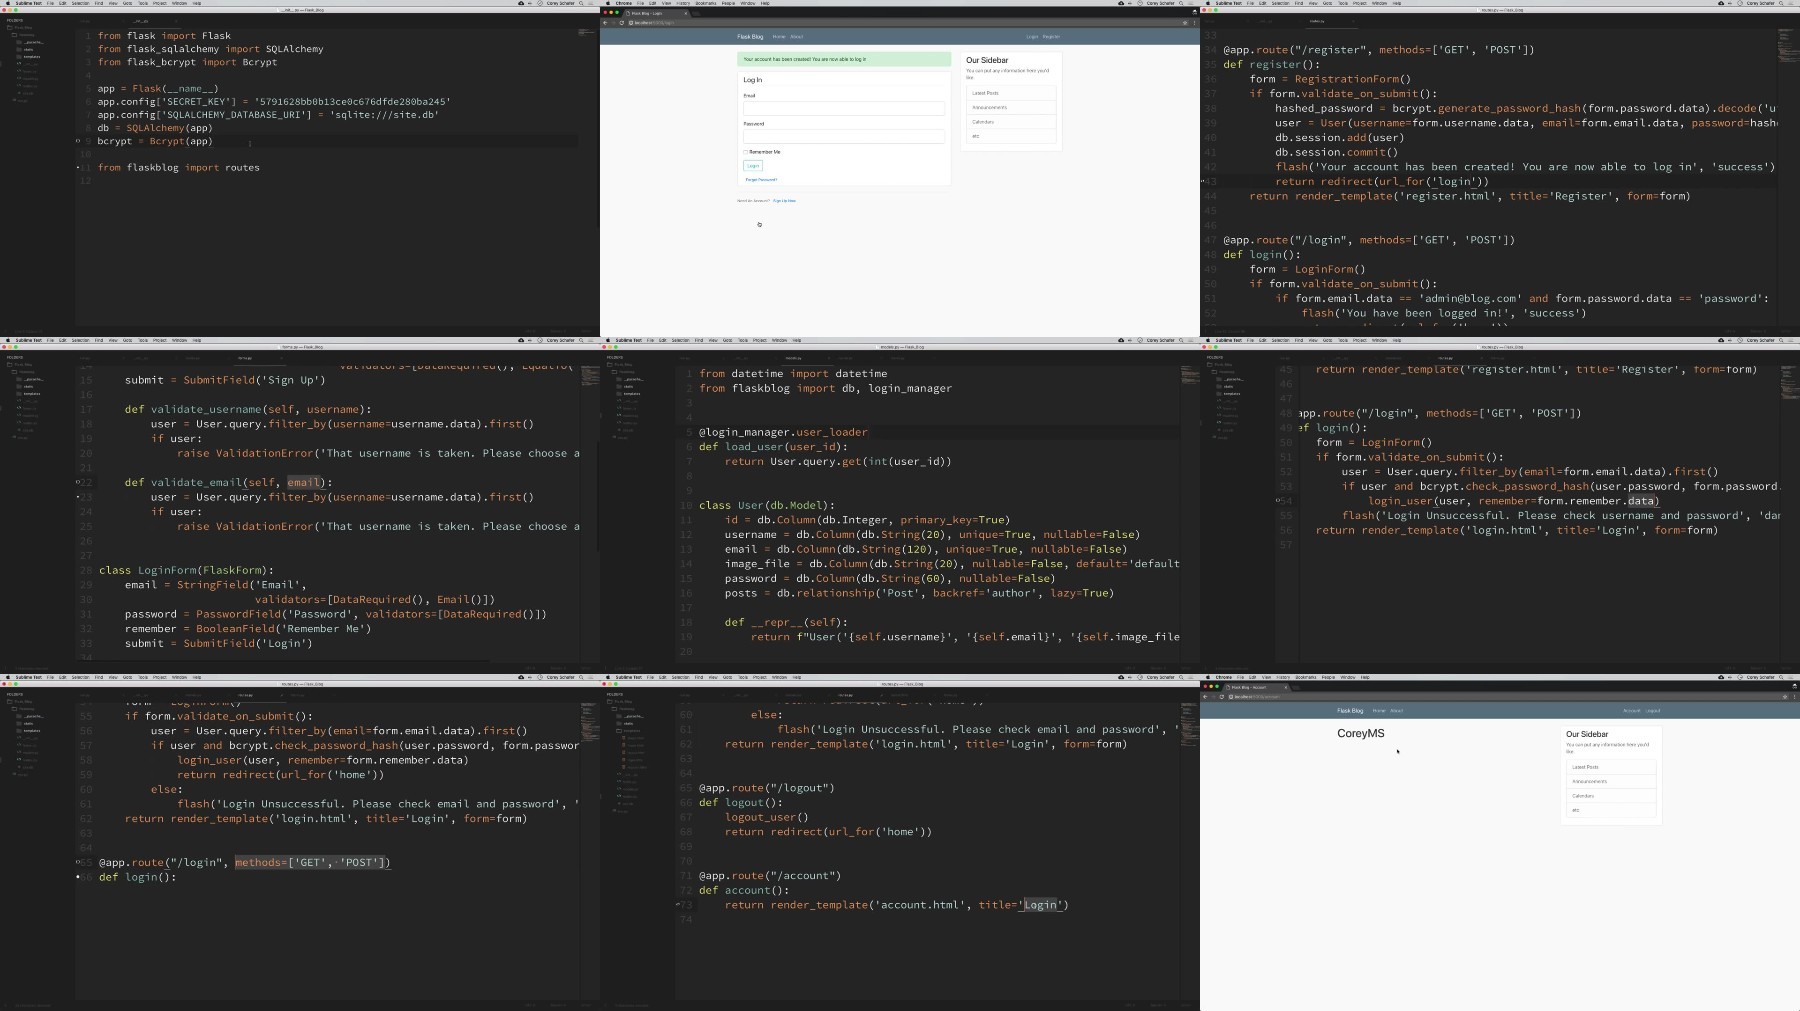The image size is (1800, 1011).
Task: Click the 'db.session.commit()' line
Action: pos(1337,152)
